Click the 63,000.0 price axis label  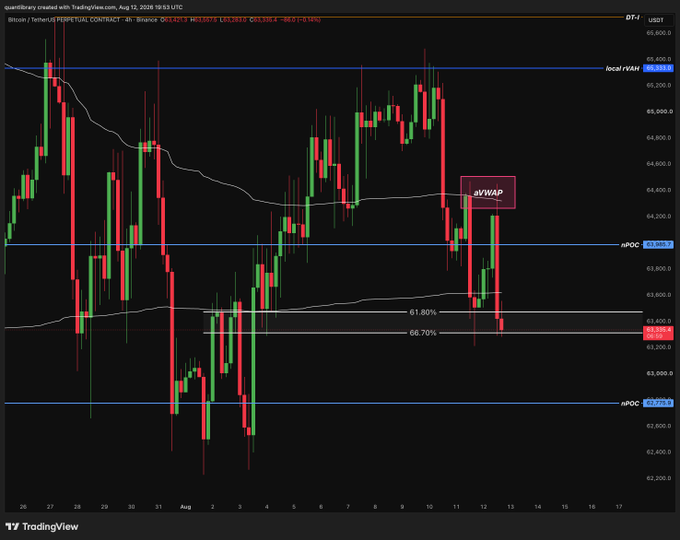658,373
